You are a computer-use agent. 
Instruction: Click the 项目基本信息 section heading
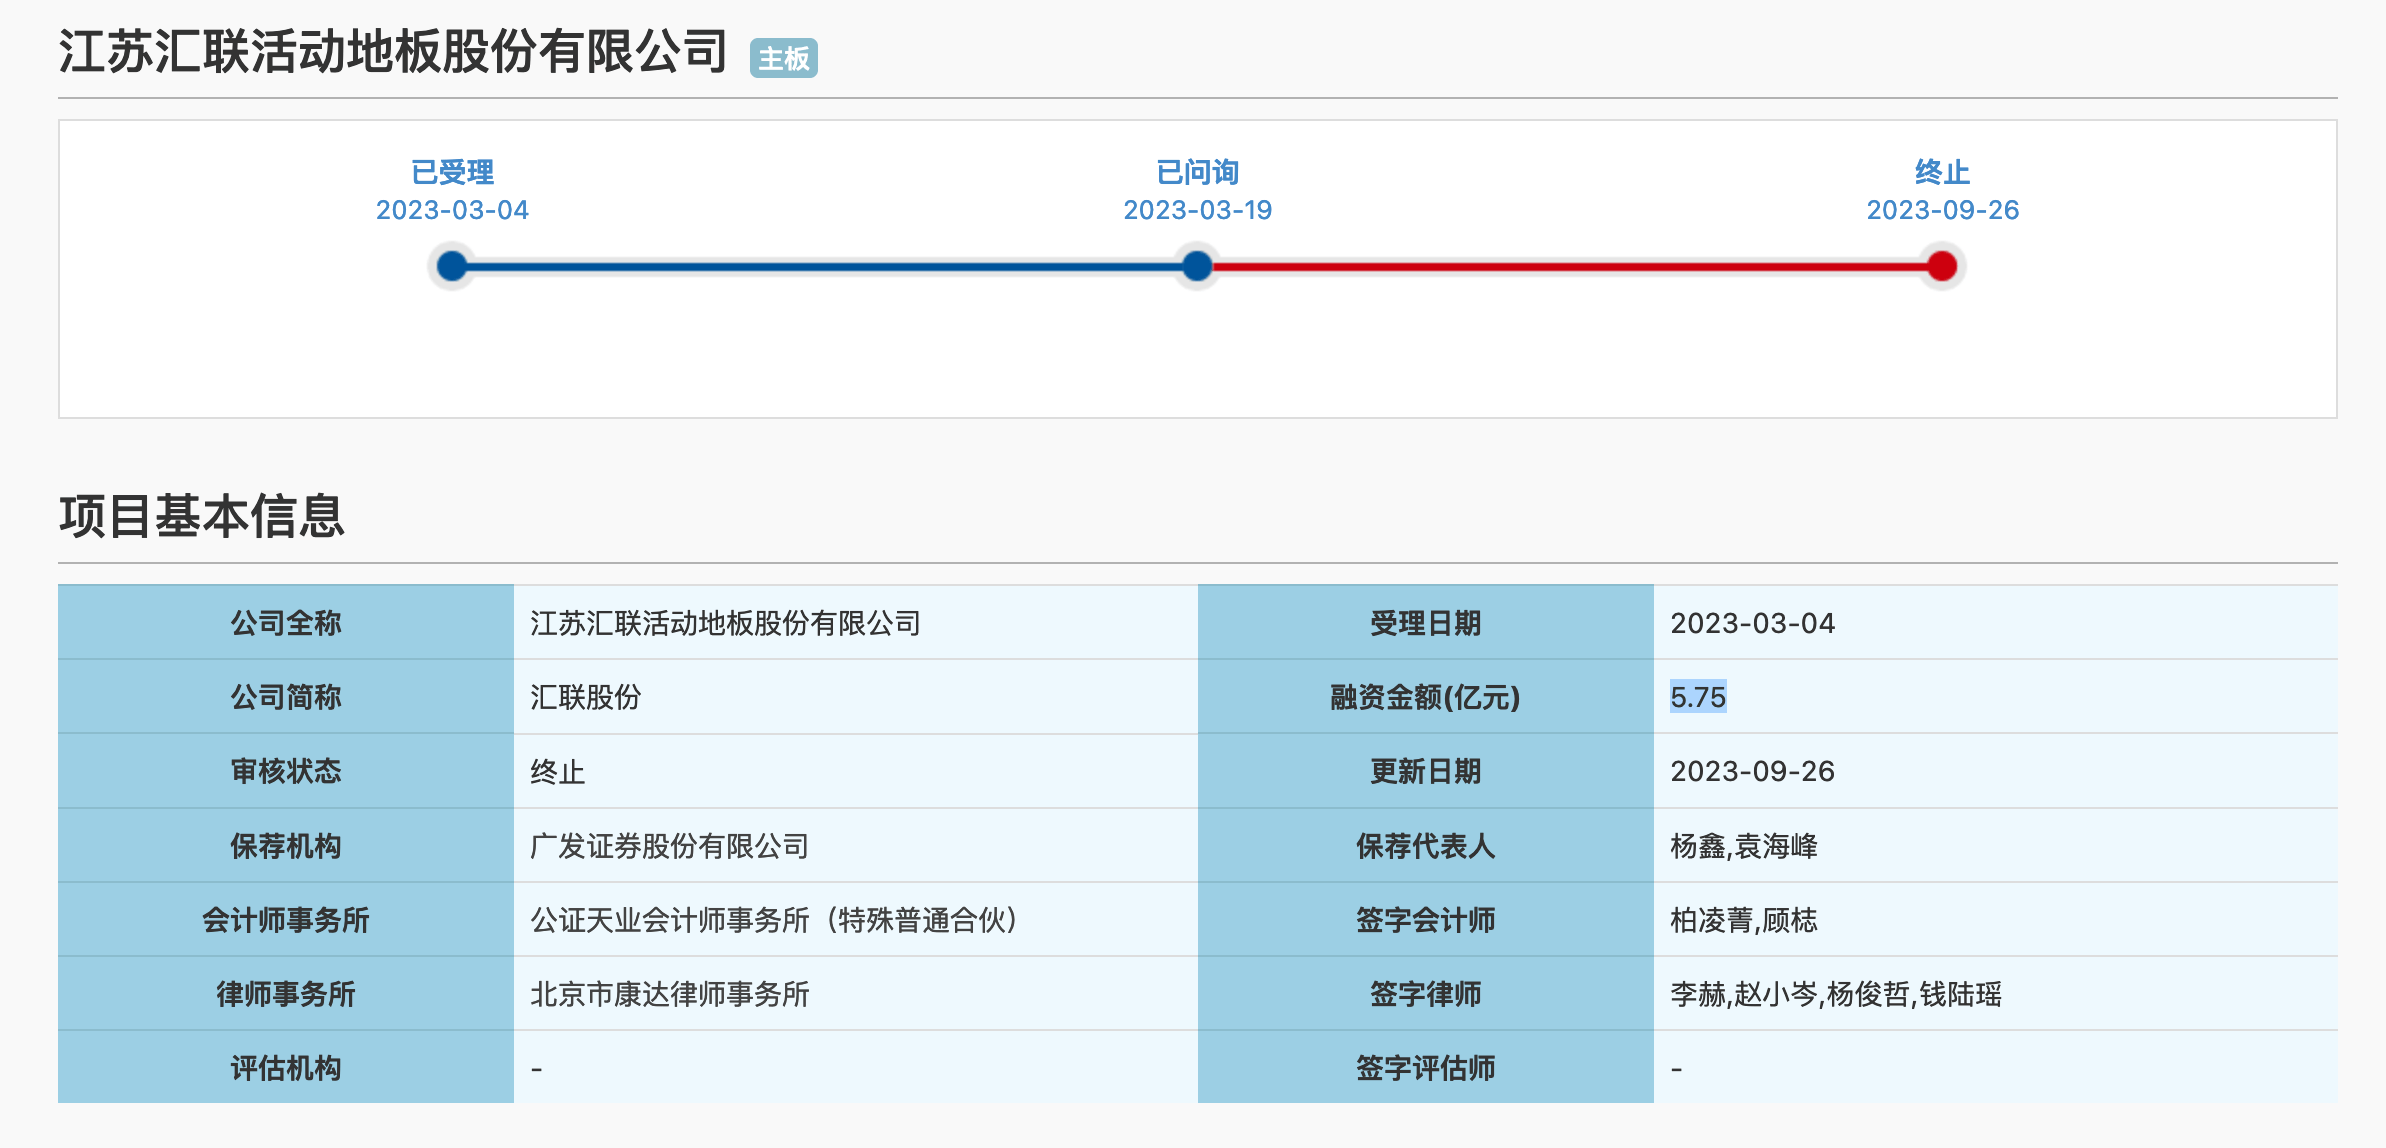pyautogui.click(x=201, y=516)
